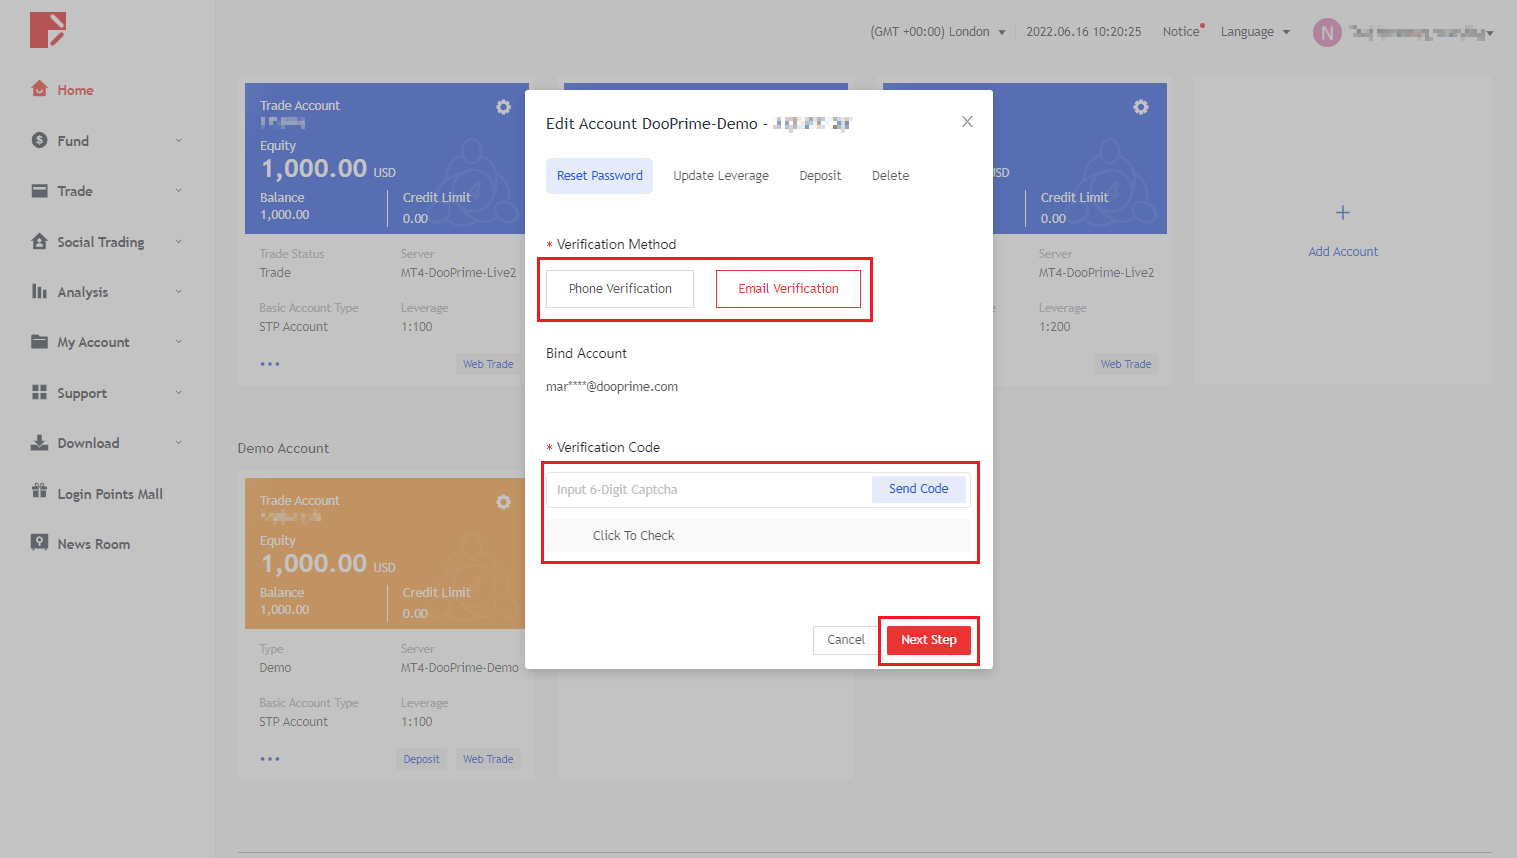Image resolution: width=1517 pixels, height=858 pixels.
Task: Click the News Room icon
Action: [39, 542]
